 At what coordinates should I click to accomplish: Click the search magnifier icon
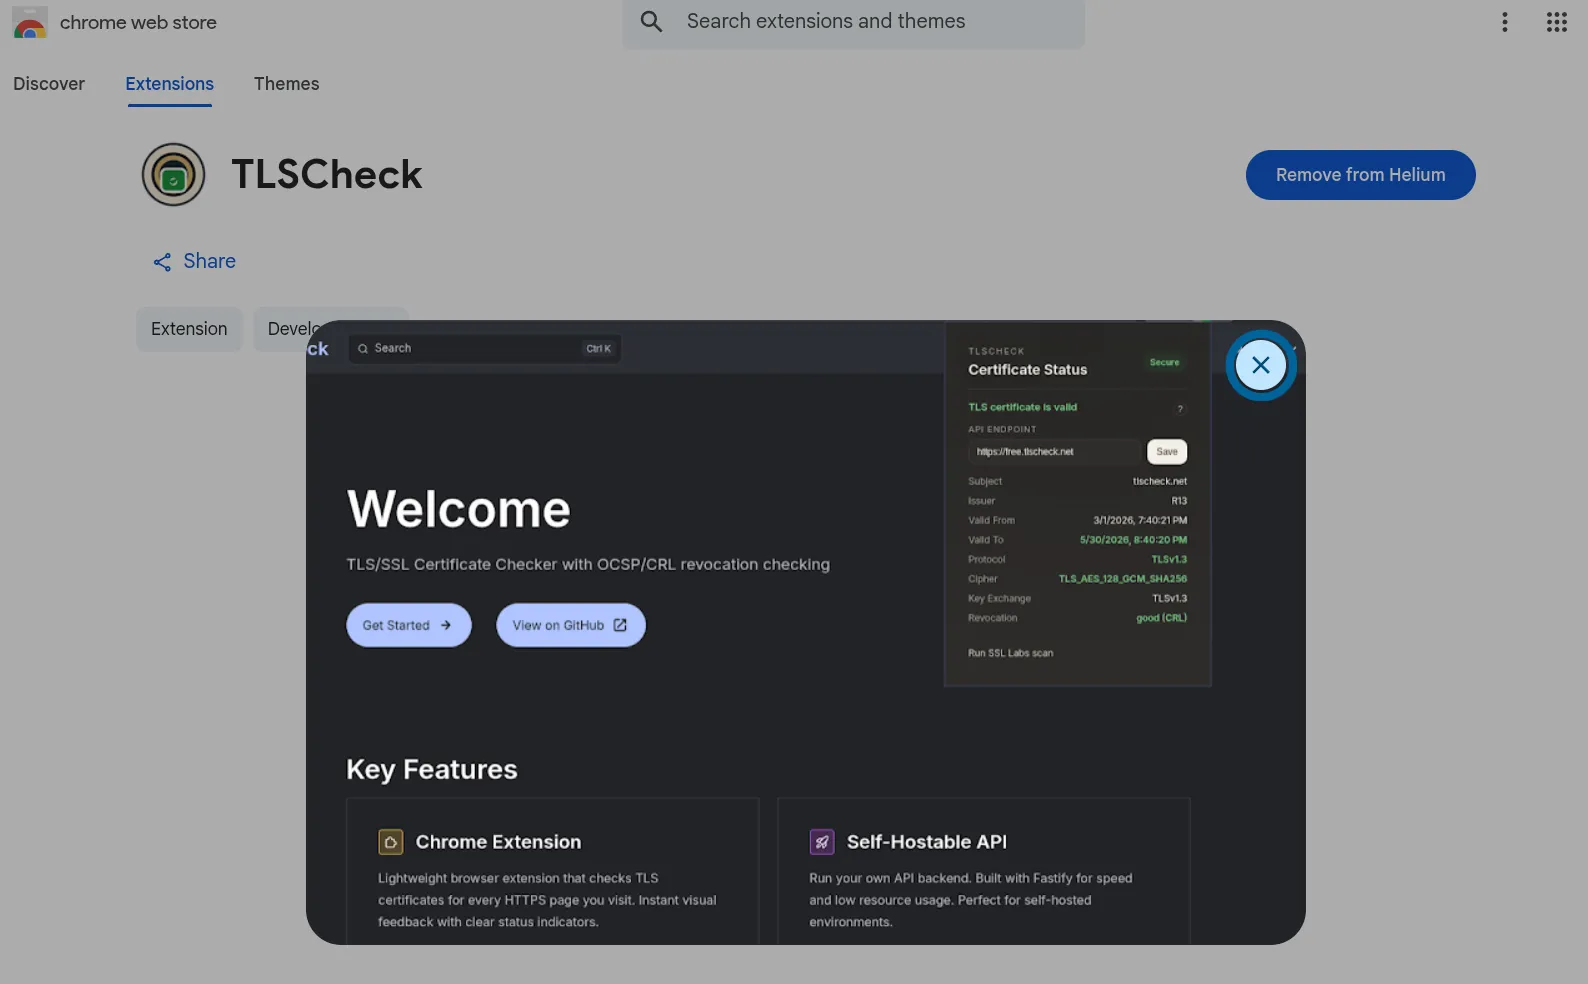point(651,21)
